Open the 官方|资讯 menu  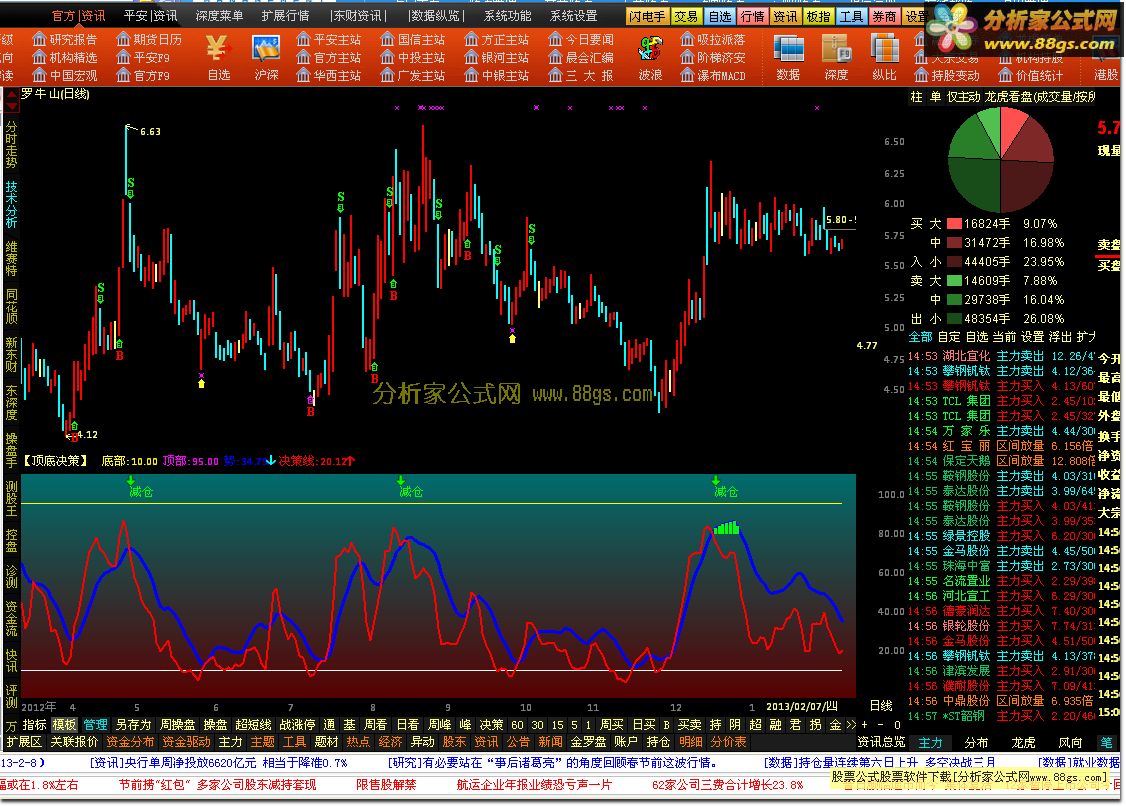pyautogui.click(x=78, y=15)
